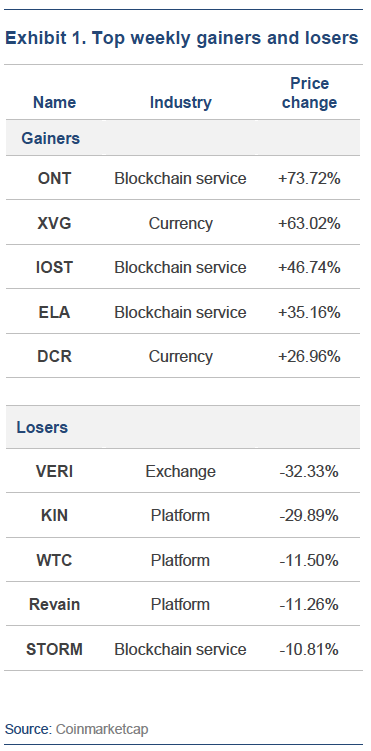Click the Exhibit 1 title heading
The width and height of the screenshot is (371, 751).
(x=182, y=38)
